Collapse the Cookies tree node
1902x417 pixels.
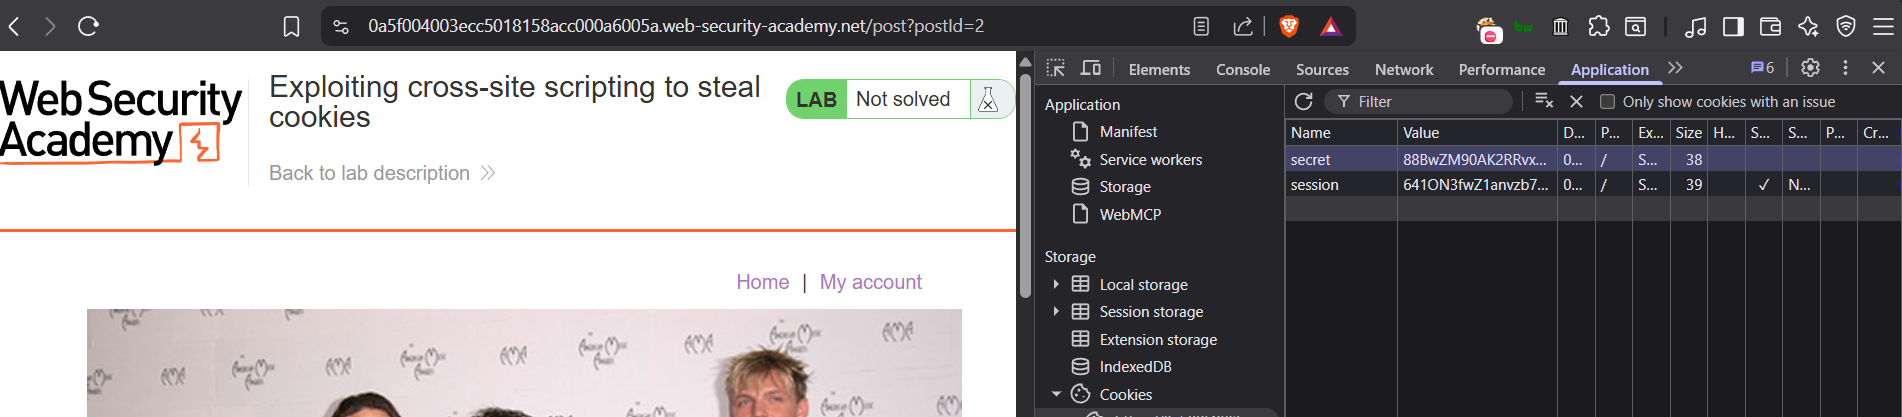pos(1056,394)
